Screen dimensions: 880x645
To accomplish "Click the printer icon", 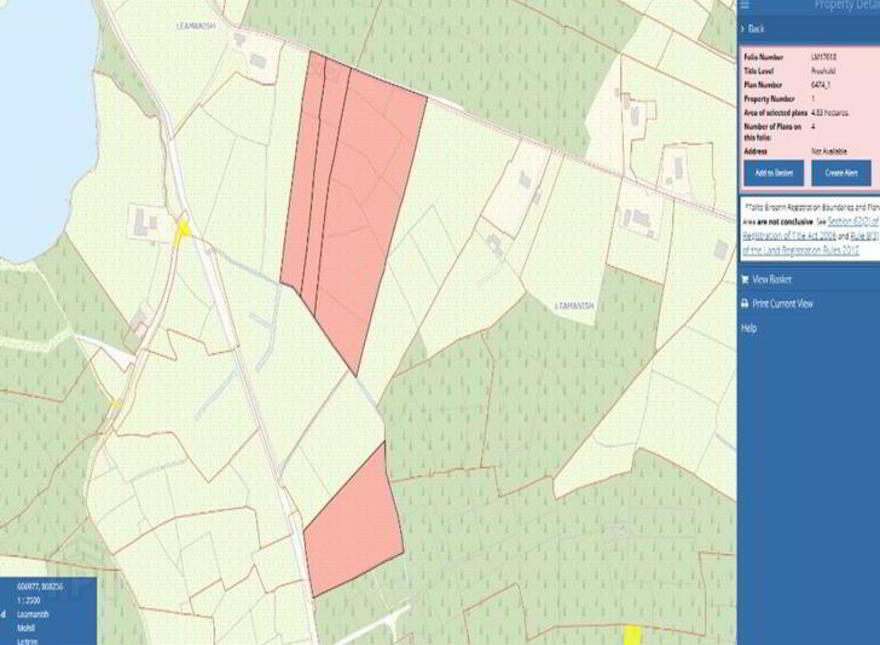I will coord(745,304).
